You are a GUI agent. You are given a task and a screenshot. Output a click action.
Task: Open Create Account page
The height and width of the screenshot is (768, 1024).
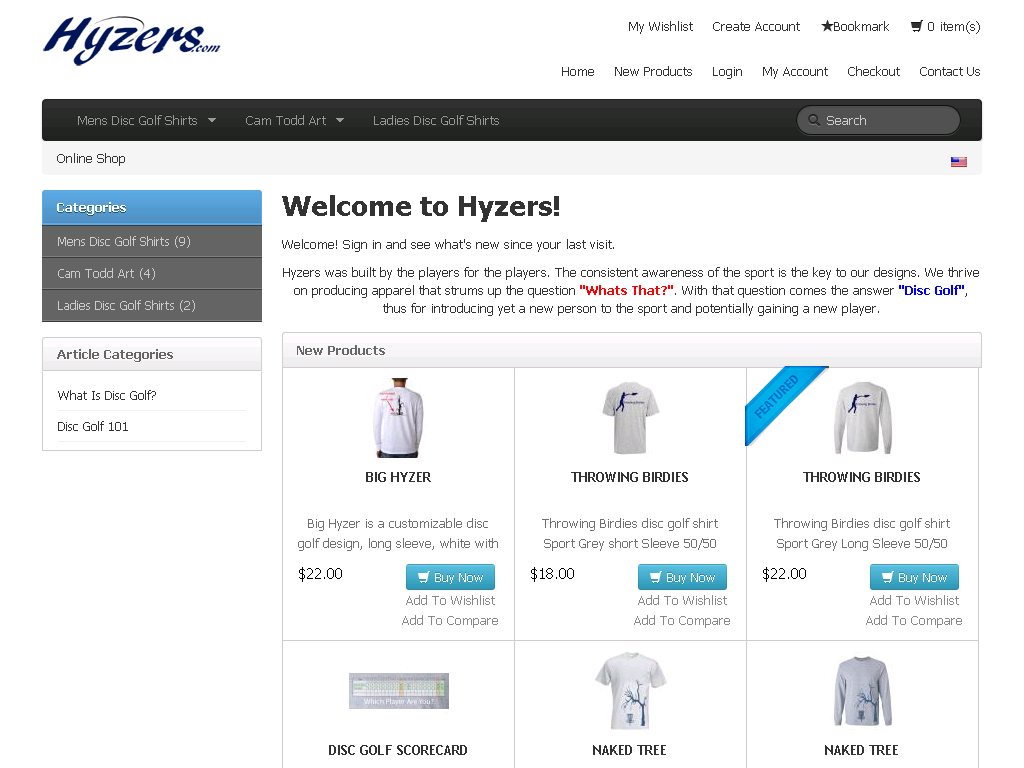pyautogui.click(x=756, y=26)
